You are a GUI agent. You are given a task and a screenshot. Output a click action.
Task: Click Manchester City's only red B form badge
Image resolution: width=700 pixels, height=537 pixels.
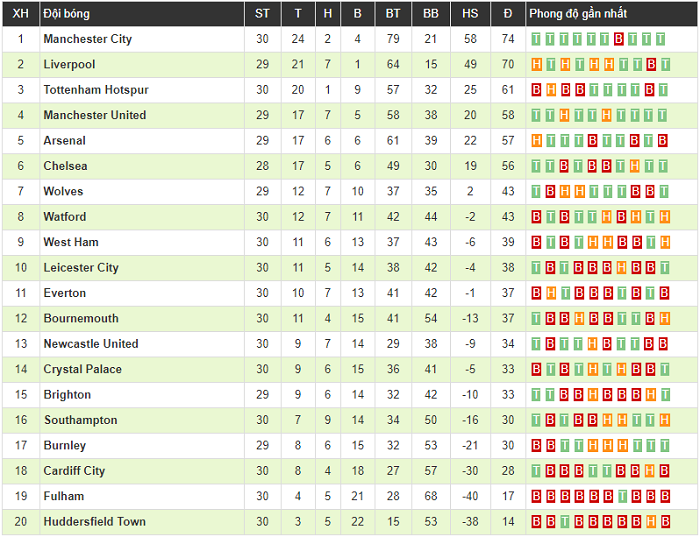tap(620, 39)
